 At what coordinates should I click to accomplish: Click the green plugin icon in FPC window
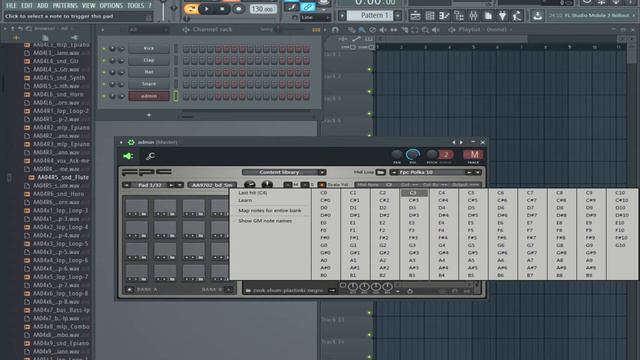tap(128, 156)
